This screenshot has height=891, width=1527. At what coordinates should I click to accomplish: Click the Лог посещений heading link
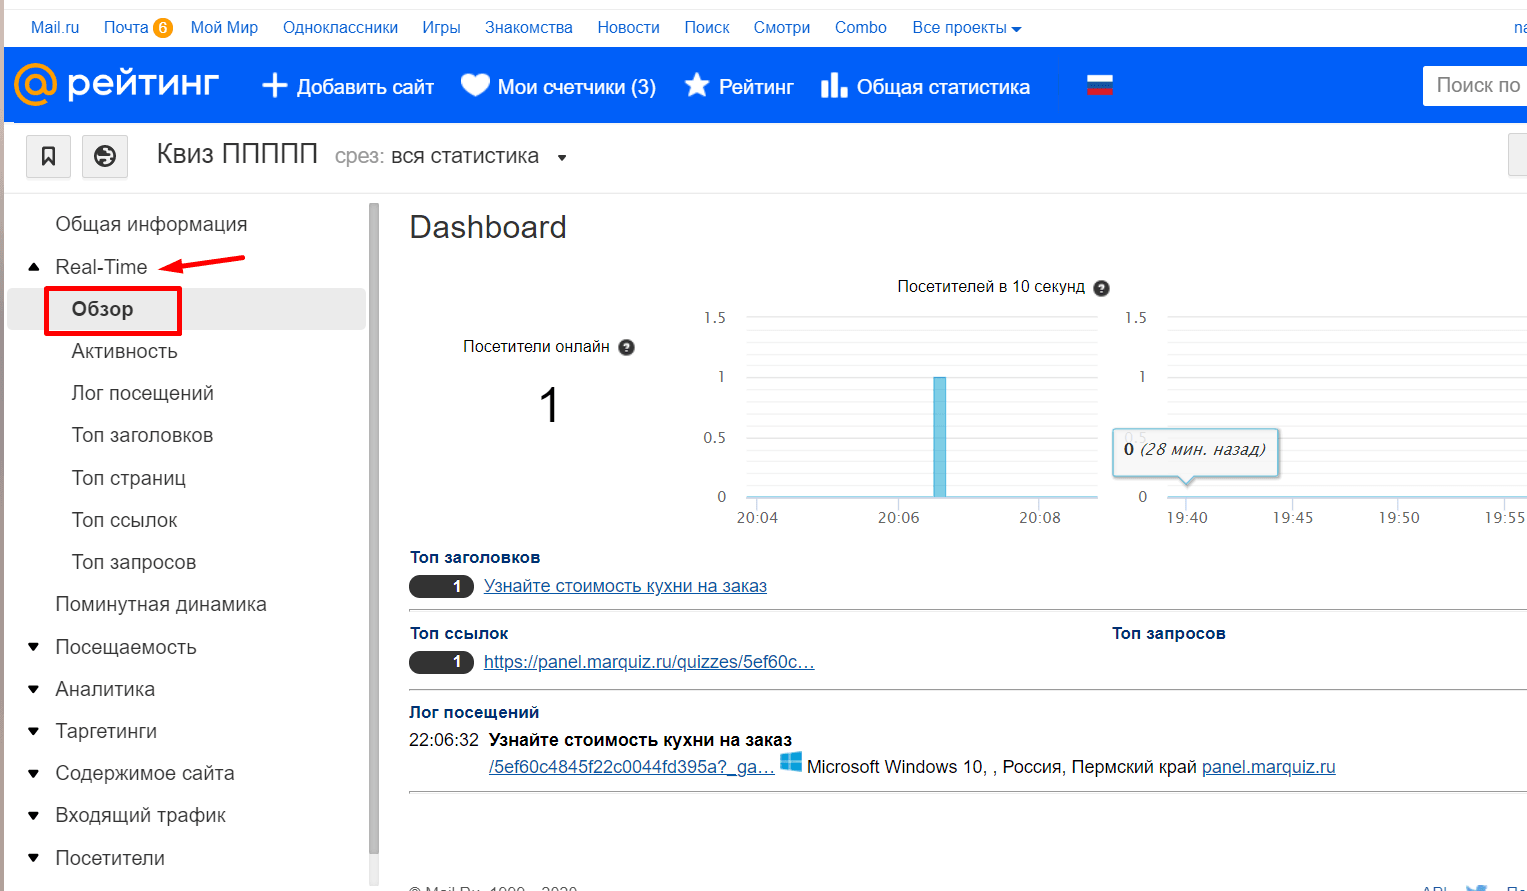pyautogui.click(x=474, y=713)
